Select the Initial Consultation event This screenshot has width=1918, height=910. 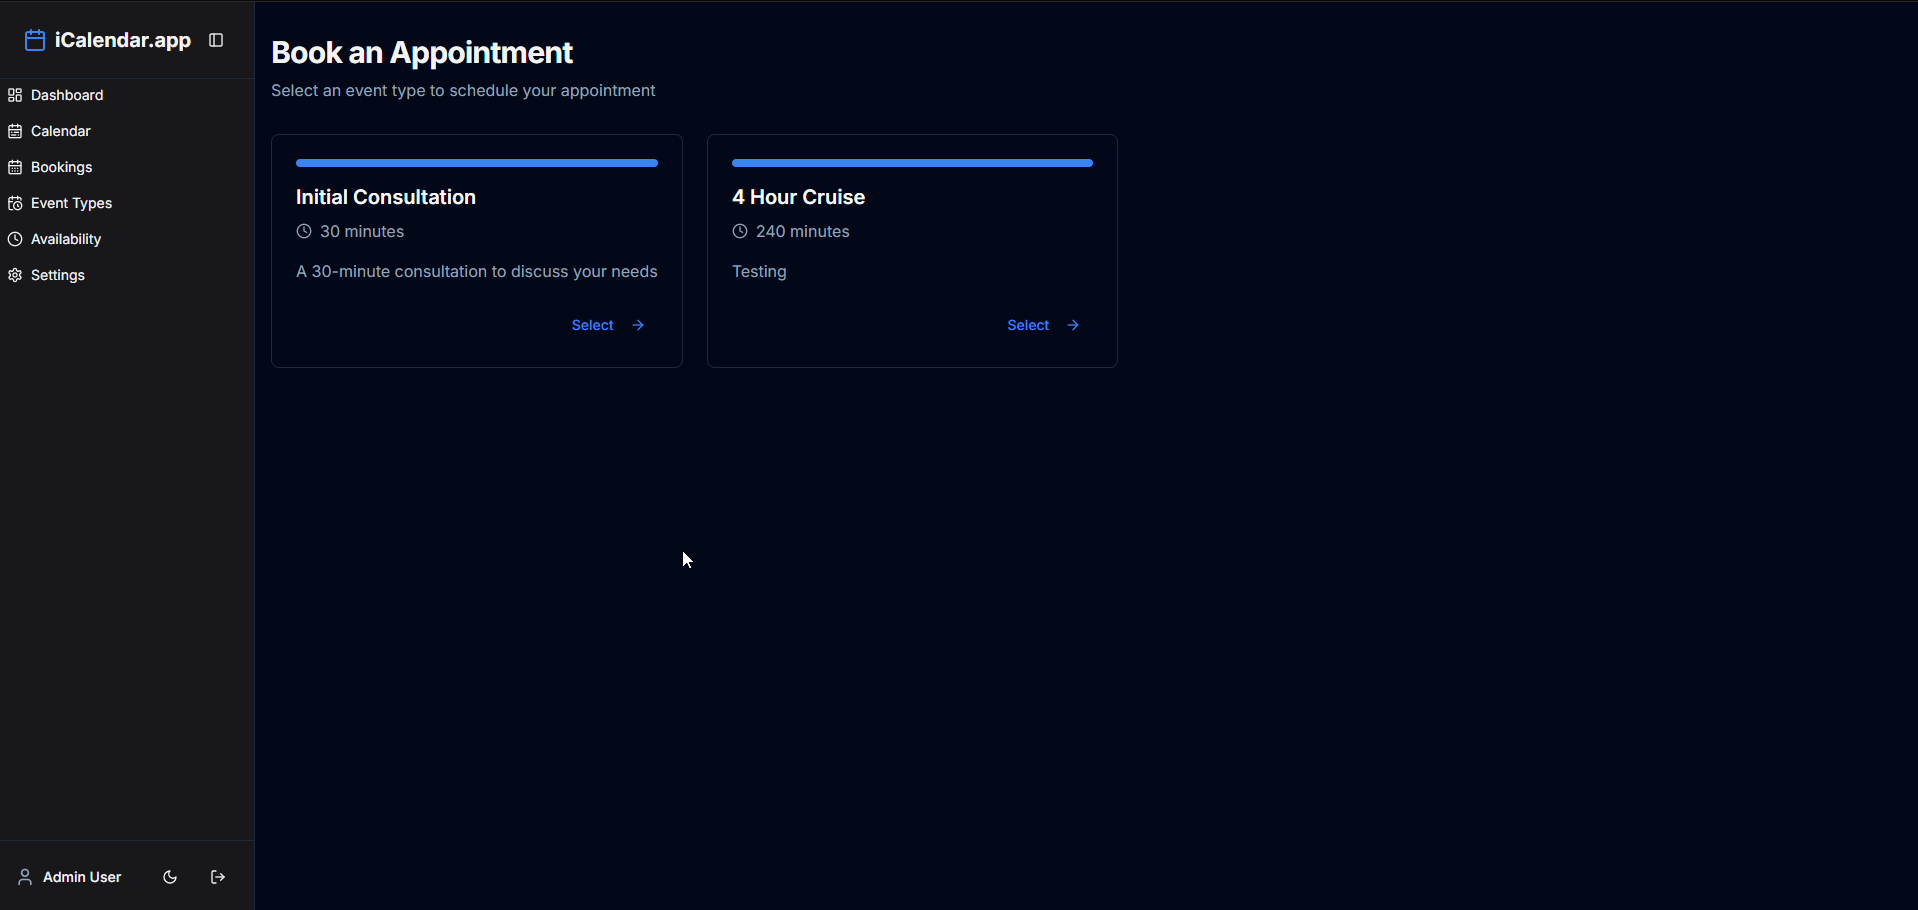coord(593,325)
